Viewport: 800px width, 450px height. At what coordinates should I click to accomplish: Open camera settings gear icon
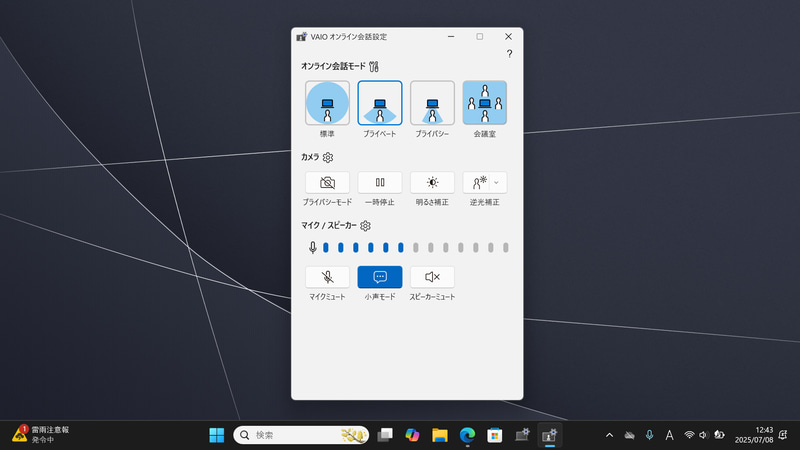(x=328, y=157)
